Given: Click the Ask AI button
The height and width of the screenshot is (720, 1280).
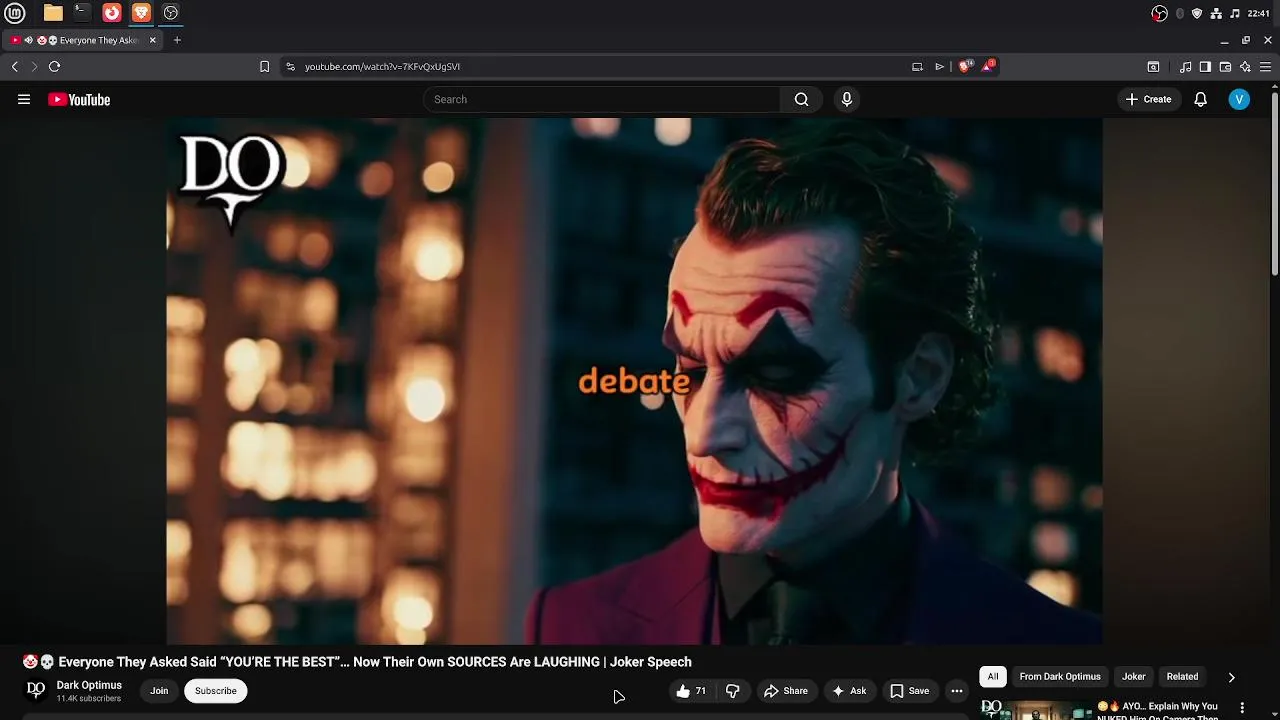Looking at the screenshot, I should pyautogui.click(x=849, y=691).
